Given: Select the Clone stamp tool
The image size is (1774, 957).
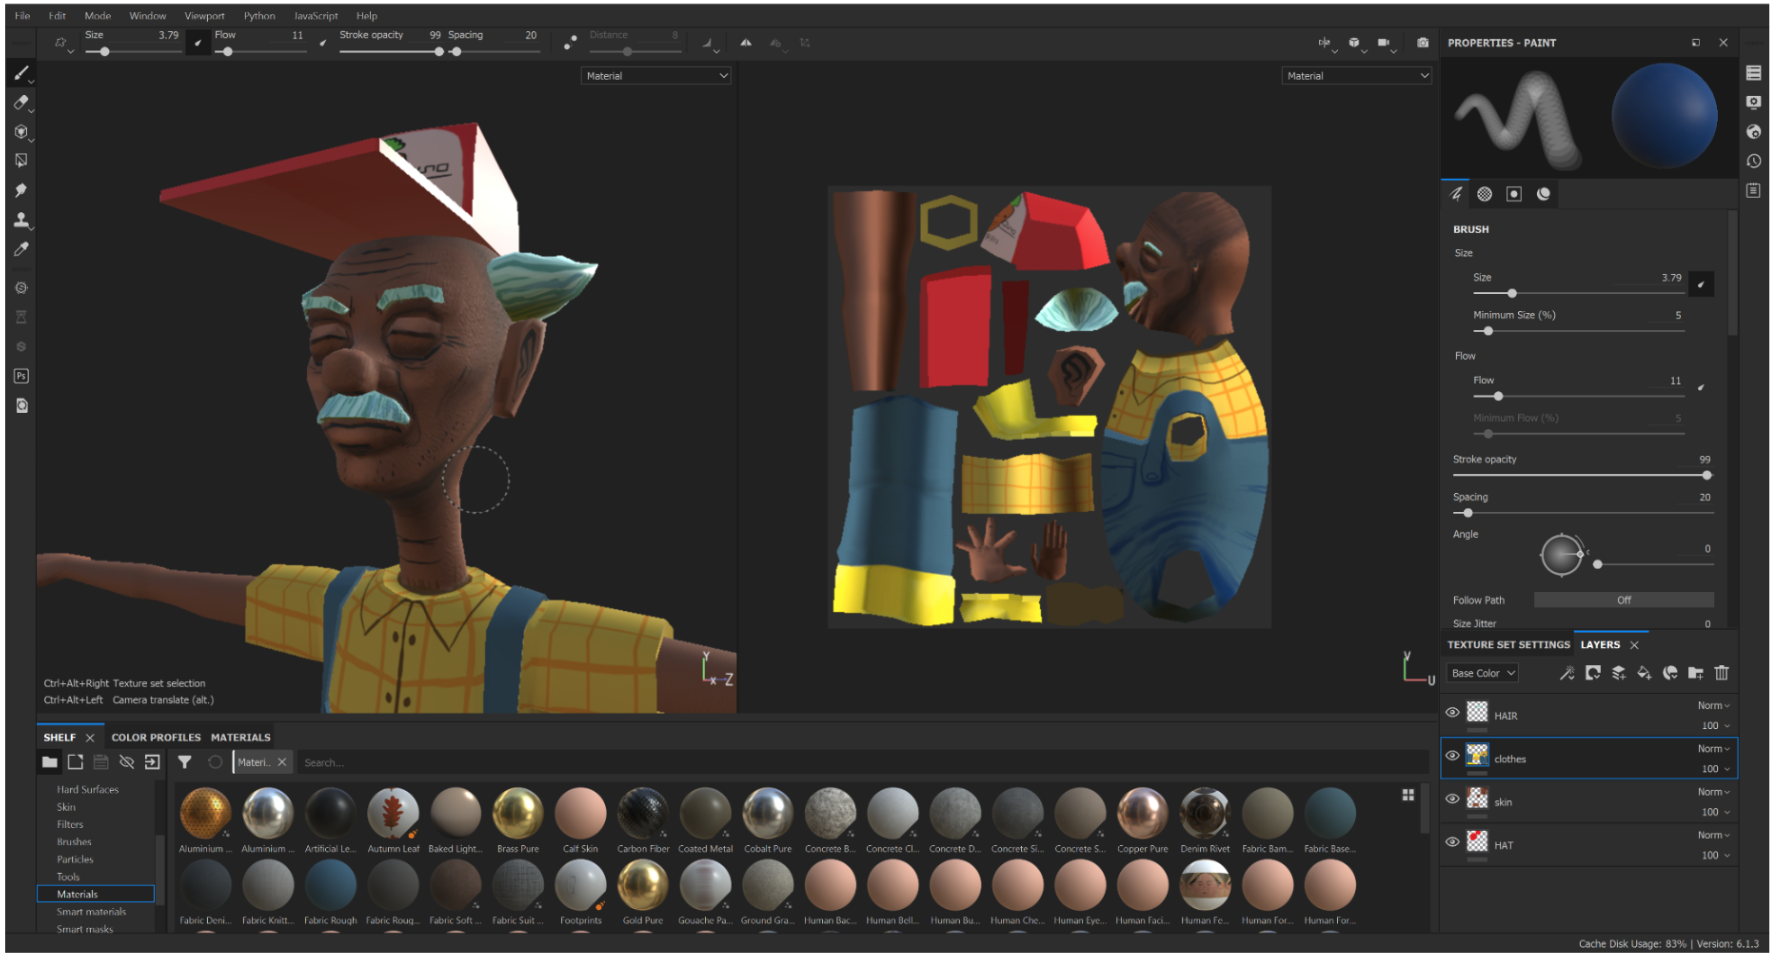Looking at the screenshot, I should coord(21,220).
